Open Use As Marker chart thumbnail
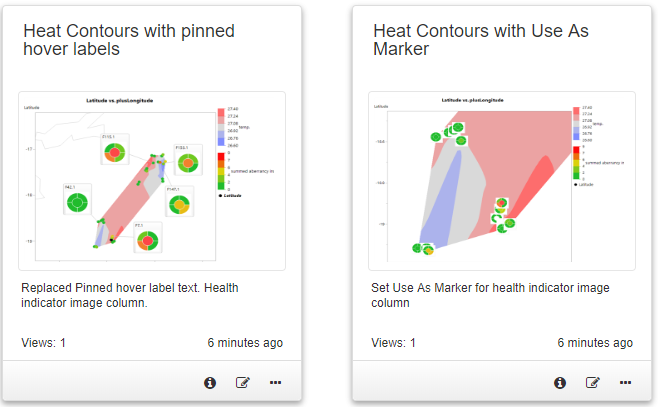This screenshot has height=407, width=658. (x=502, y=180)
